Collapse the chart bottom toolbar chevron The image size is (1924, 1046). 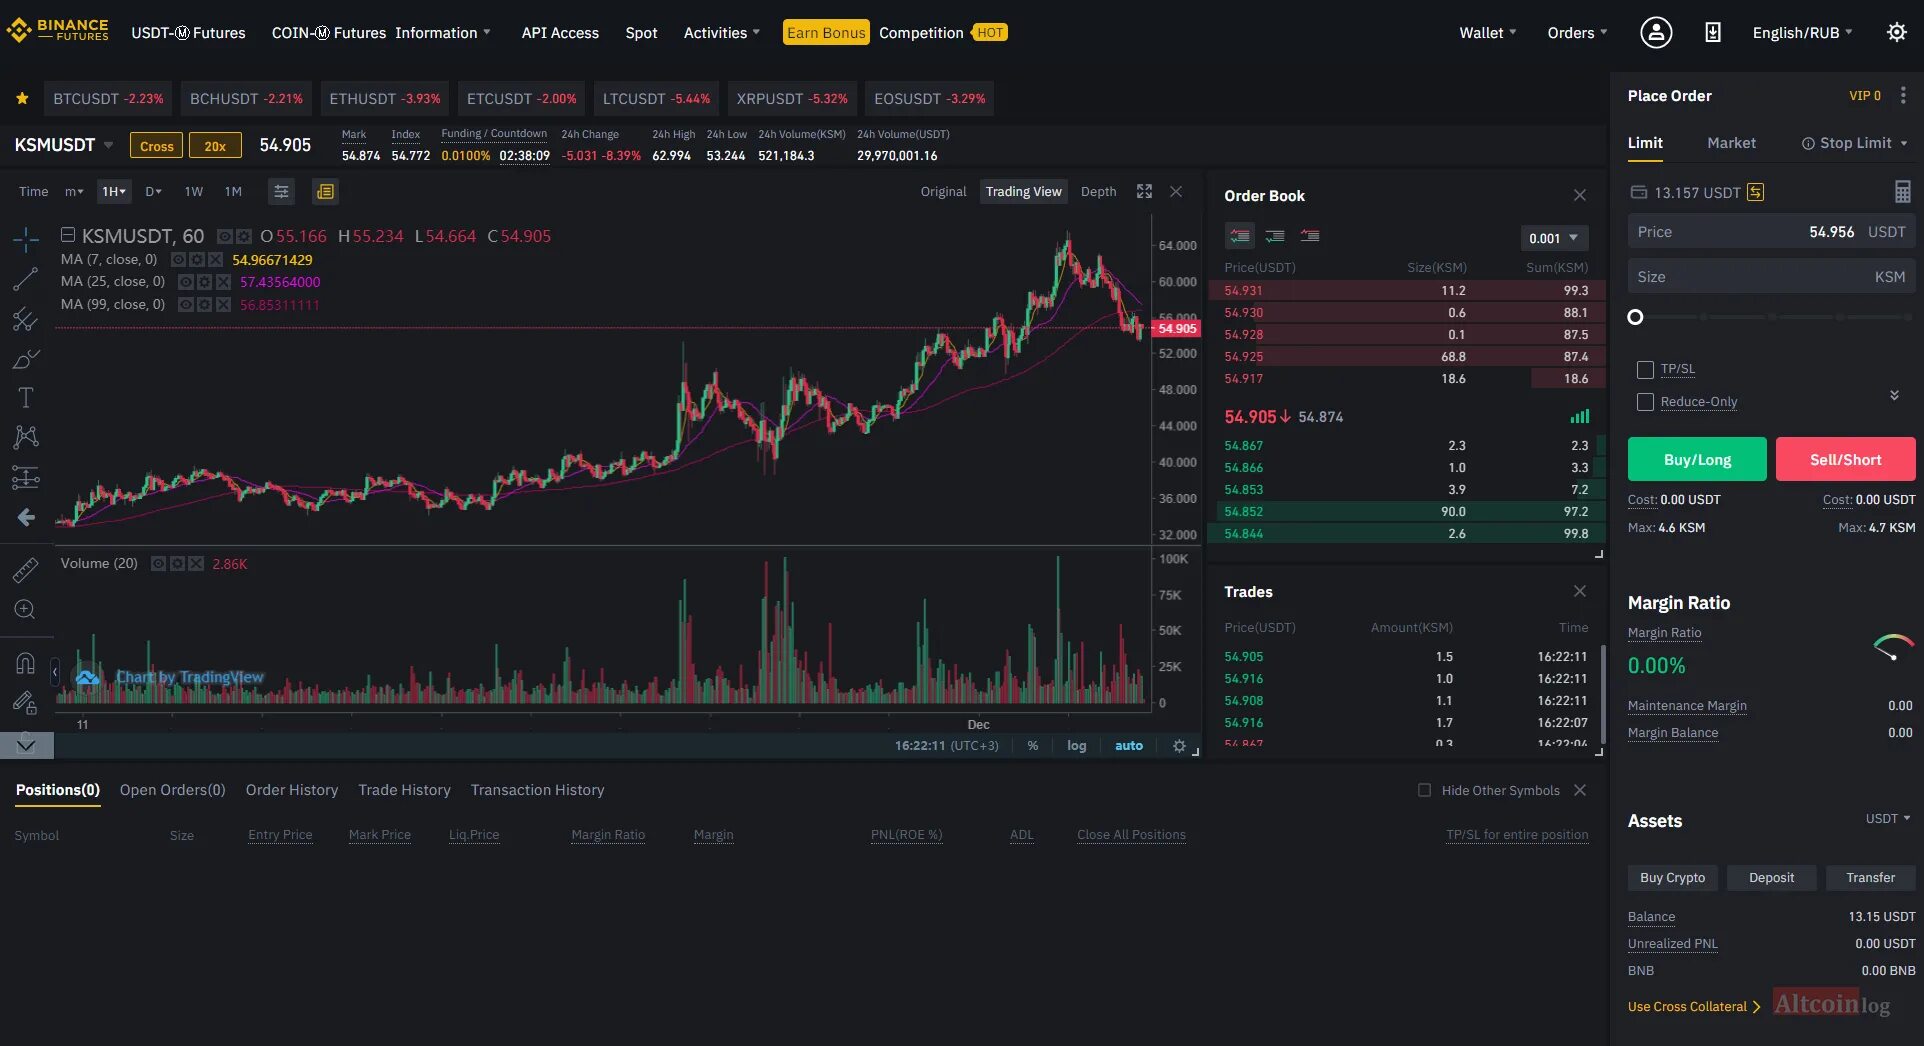tap(26, 745)
